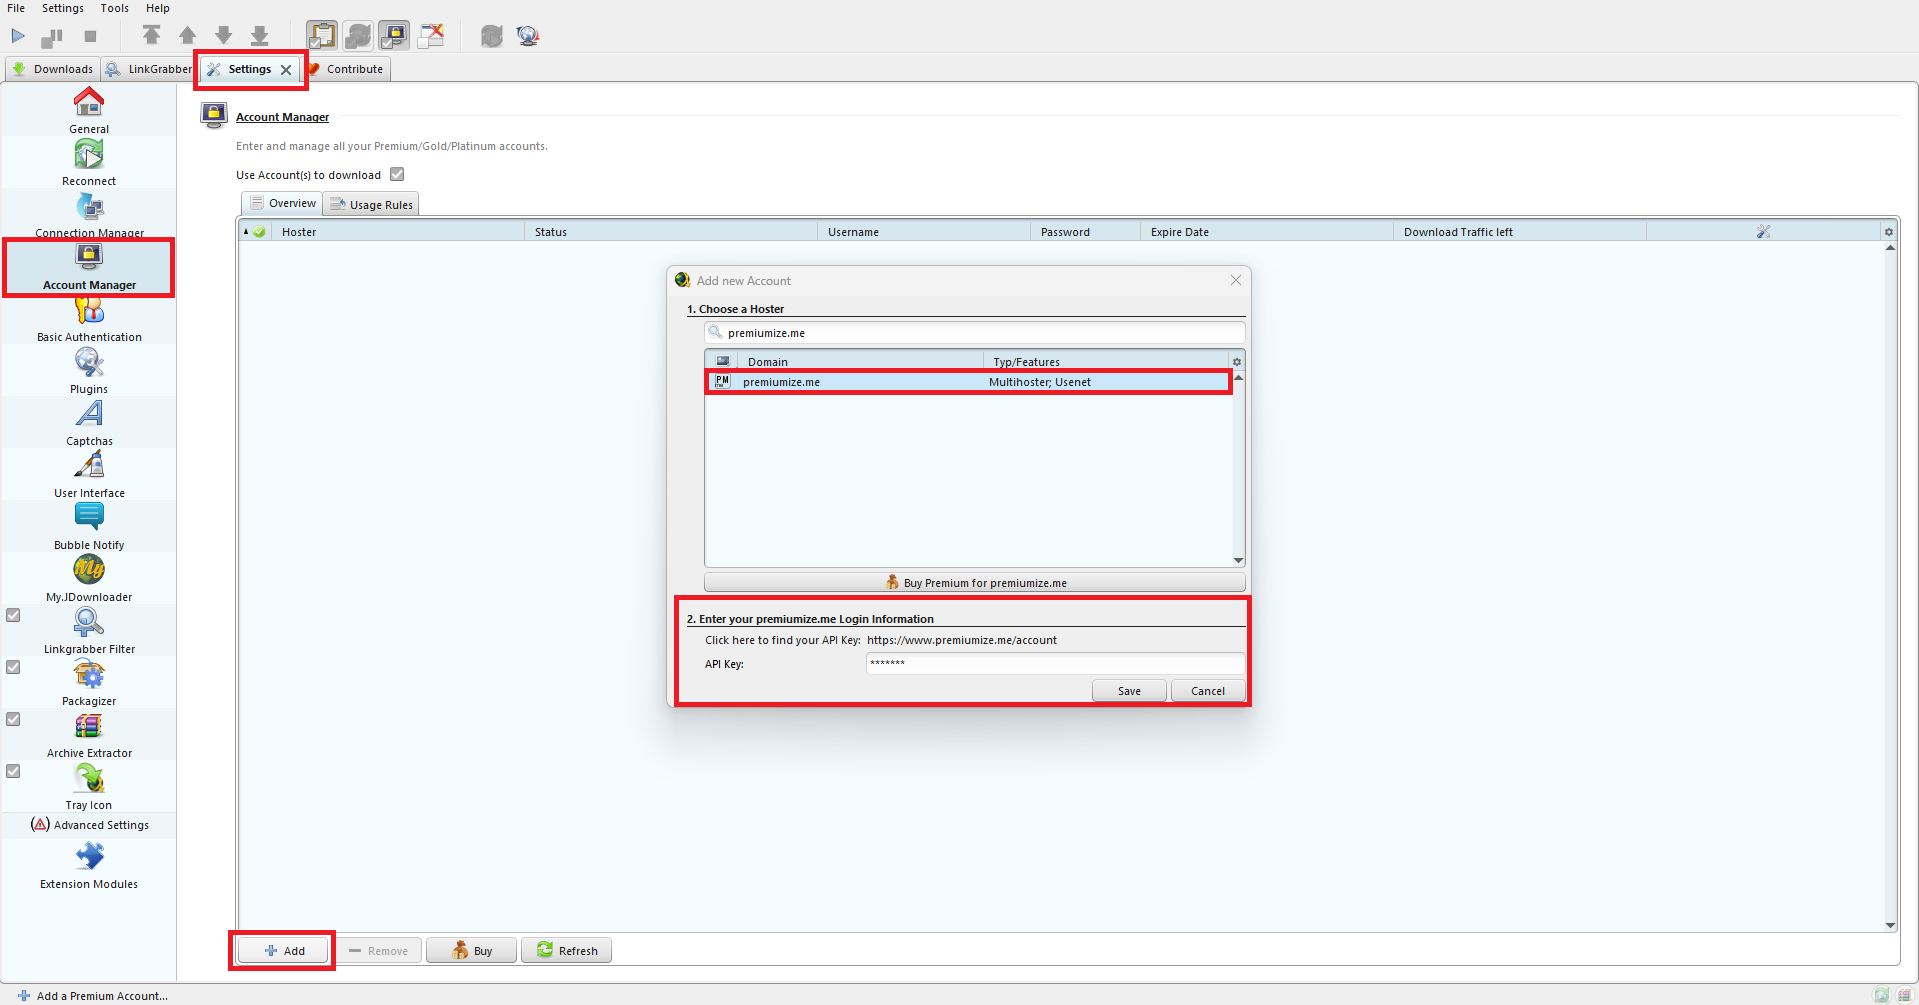The width and height of the screenshot is (1919, 1005).
Task: Click Add to add an account
Action: coord(284,950)
